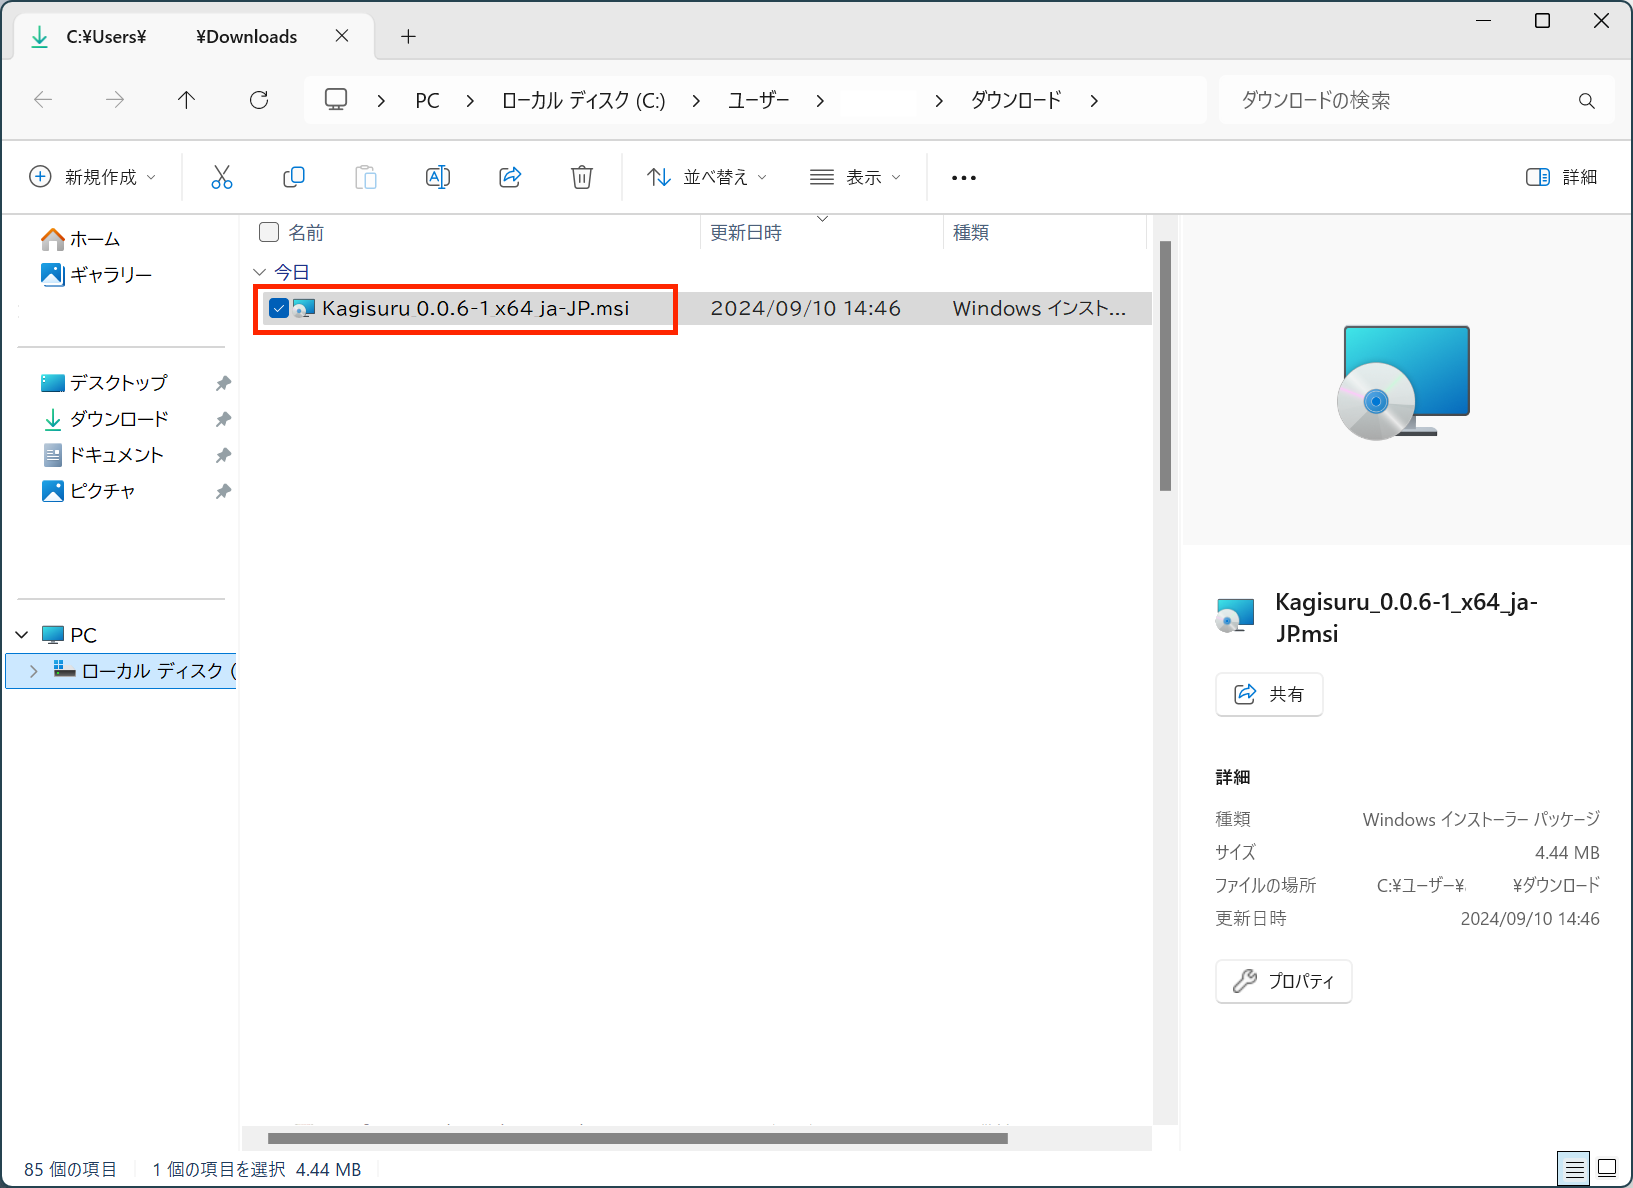Click the Rename icon in toolbar
1633x1188 pixels.
click(438, 177)
